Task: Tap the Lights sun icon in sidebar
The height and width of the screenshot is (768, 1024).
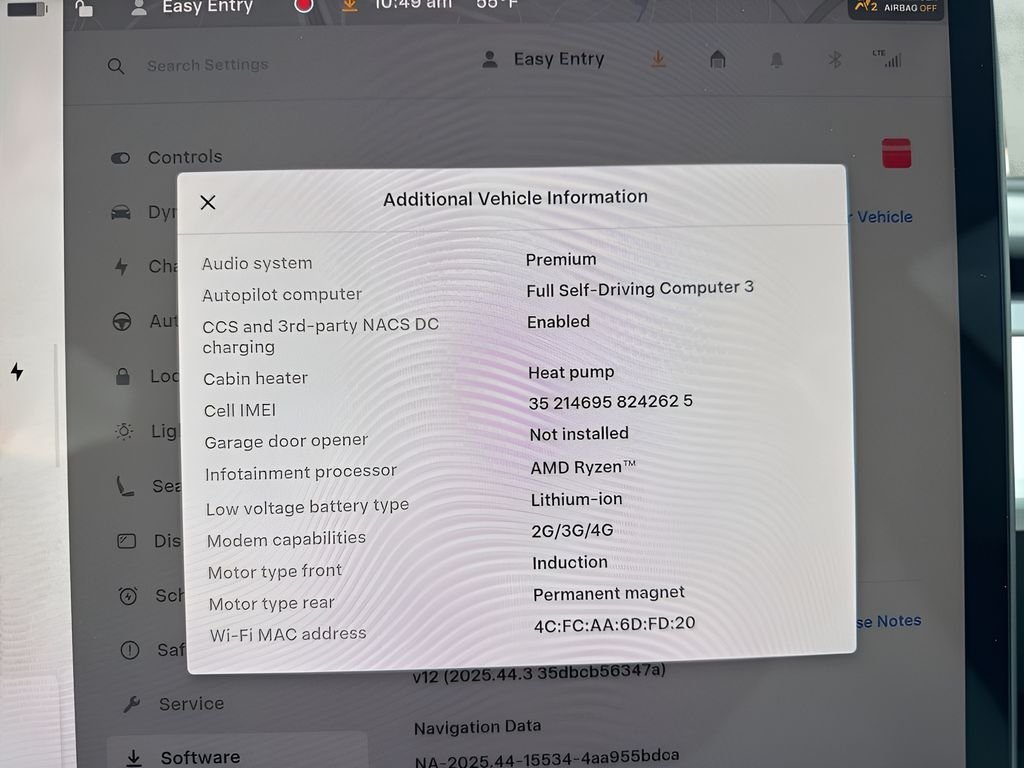Action: point(124,431)
